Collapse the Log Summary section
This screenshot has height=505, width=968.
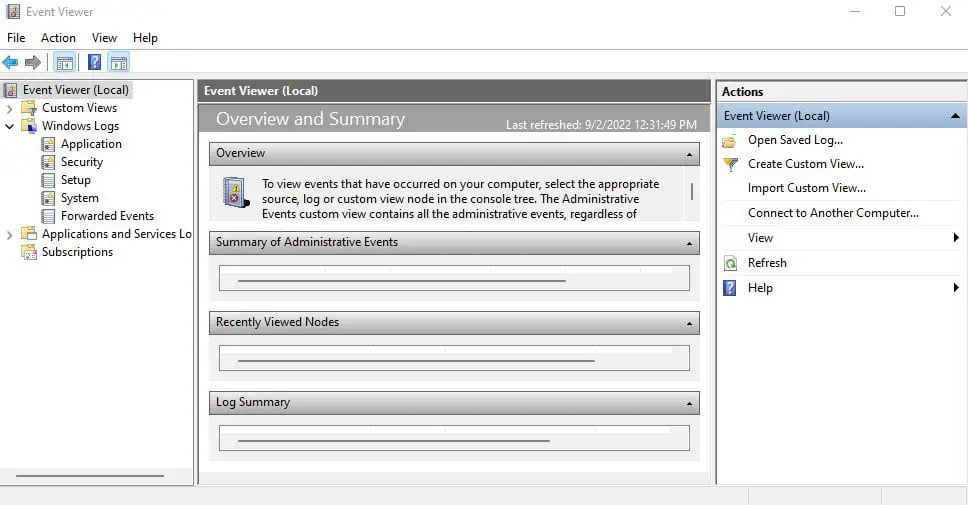click(x=690, y=404)
